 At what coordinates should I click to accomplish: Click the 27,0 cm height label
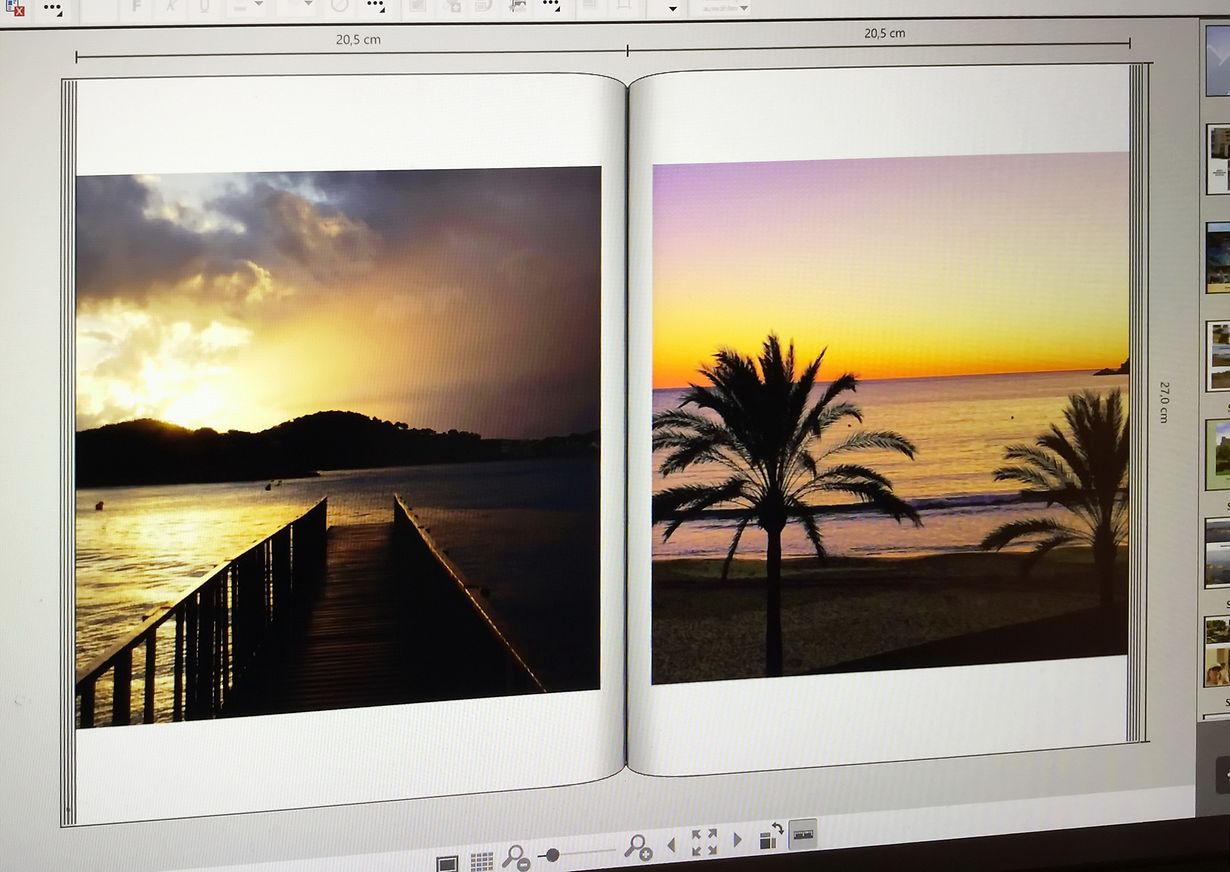pos(1164,401)
